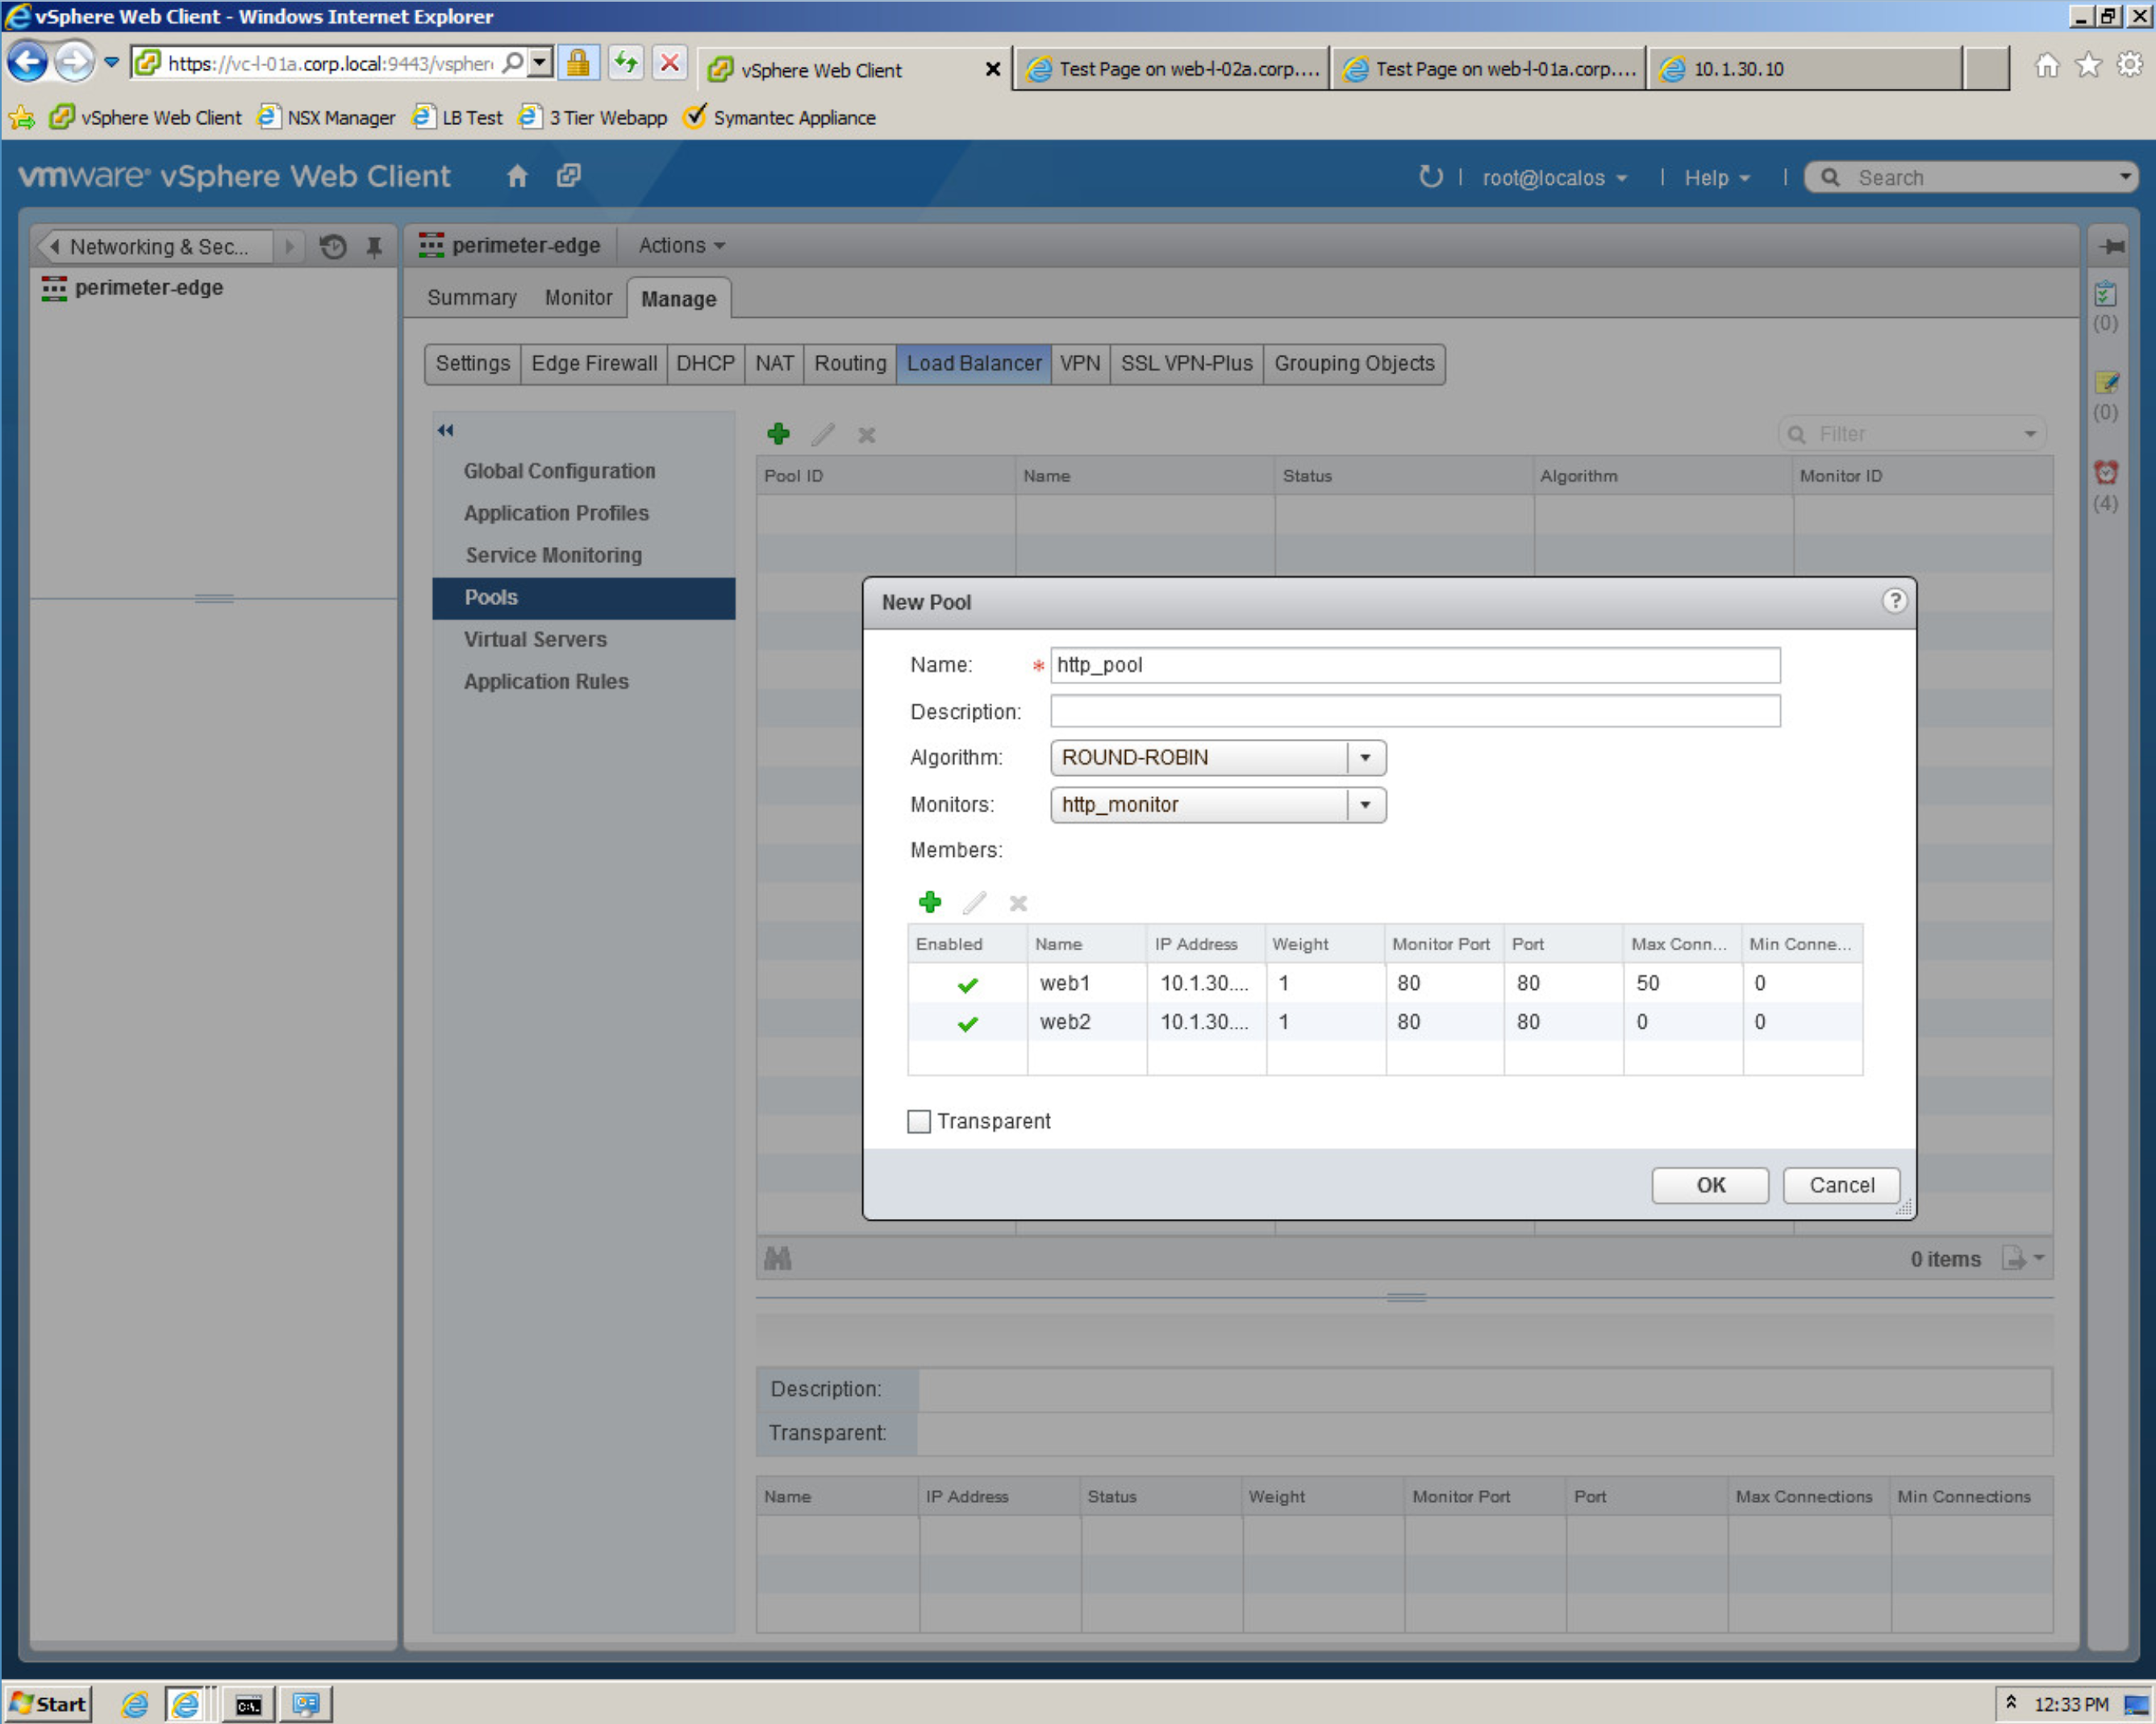
Task: Click OK to create the pool
Action: [x=1709, y=1185]
